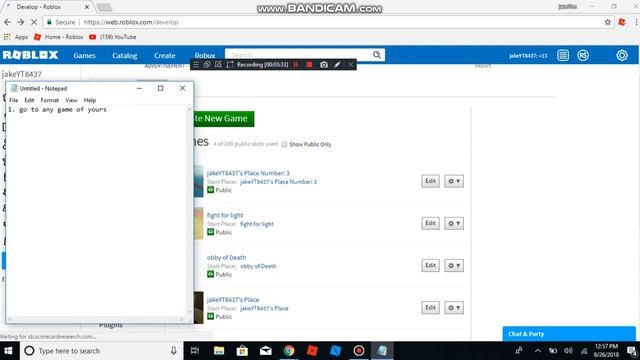Open the Windows Start menu
Screen dimensions: 640x360
click(9, 351)
